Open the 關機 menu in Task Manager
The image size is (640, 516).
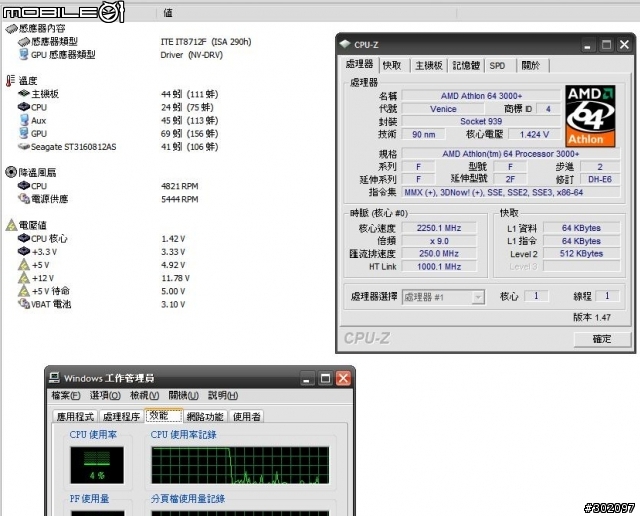(x=184, y=396)
